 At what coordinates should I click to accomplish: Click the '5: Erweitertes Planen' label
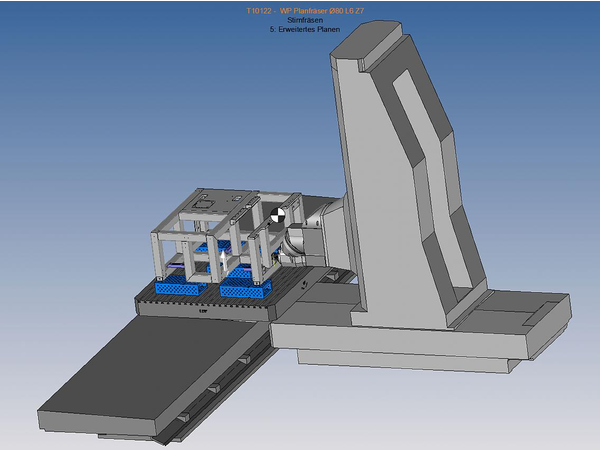[x=305, y=29]
